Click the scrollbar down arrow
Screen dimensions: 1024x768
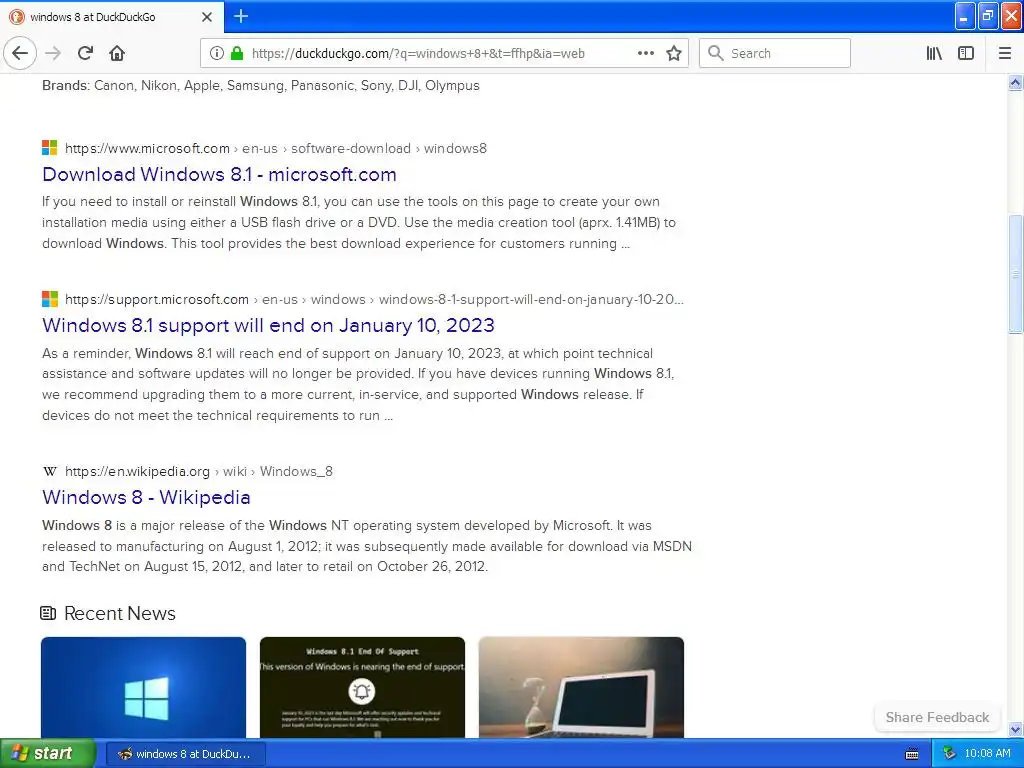pos(1016,729)
